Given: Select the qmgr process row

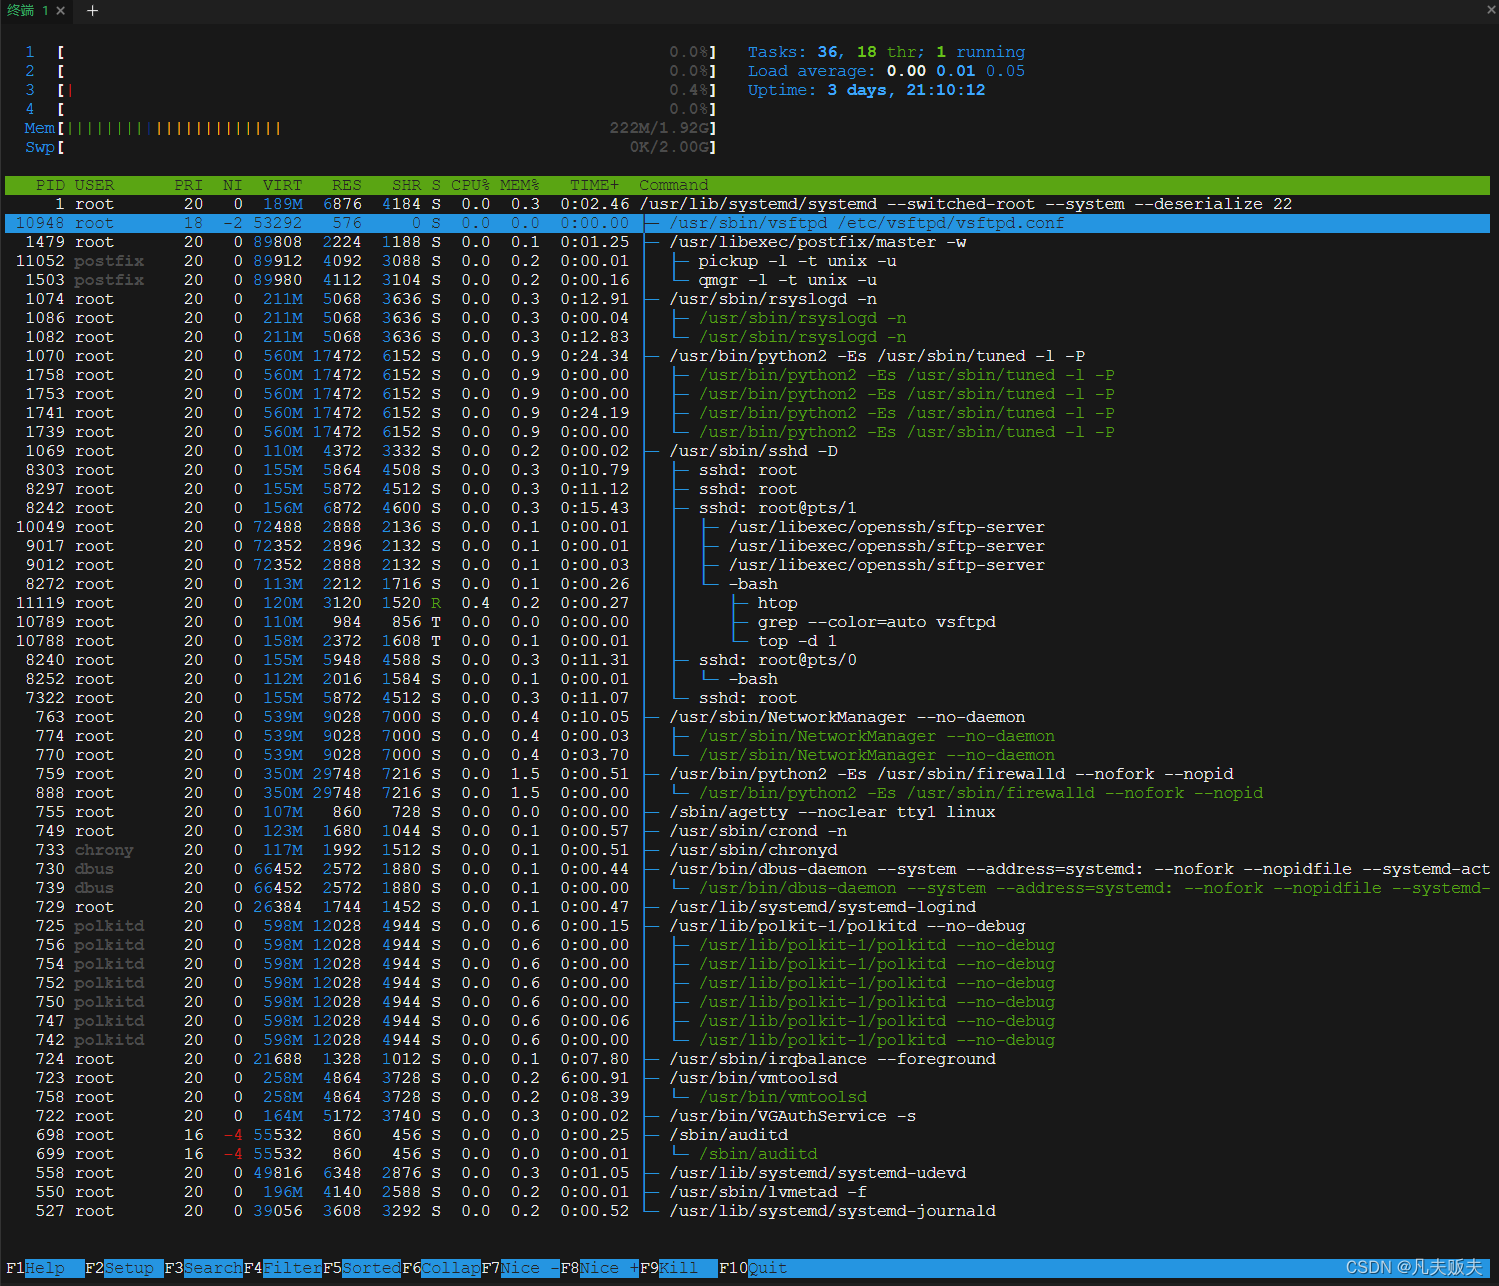Looking at the screenshot, I should click(747, 280).
